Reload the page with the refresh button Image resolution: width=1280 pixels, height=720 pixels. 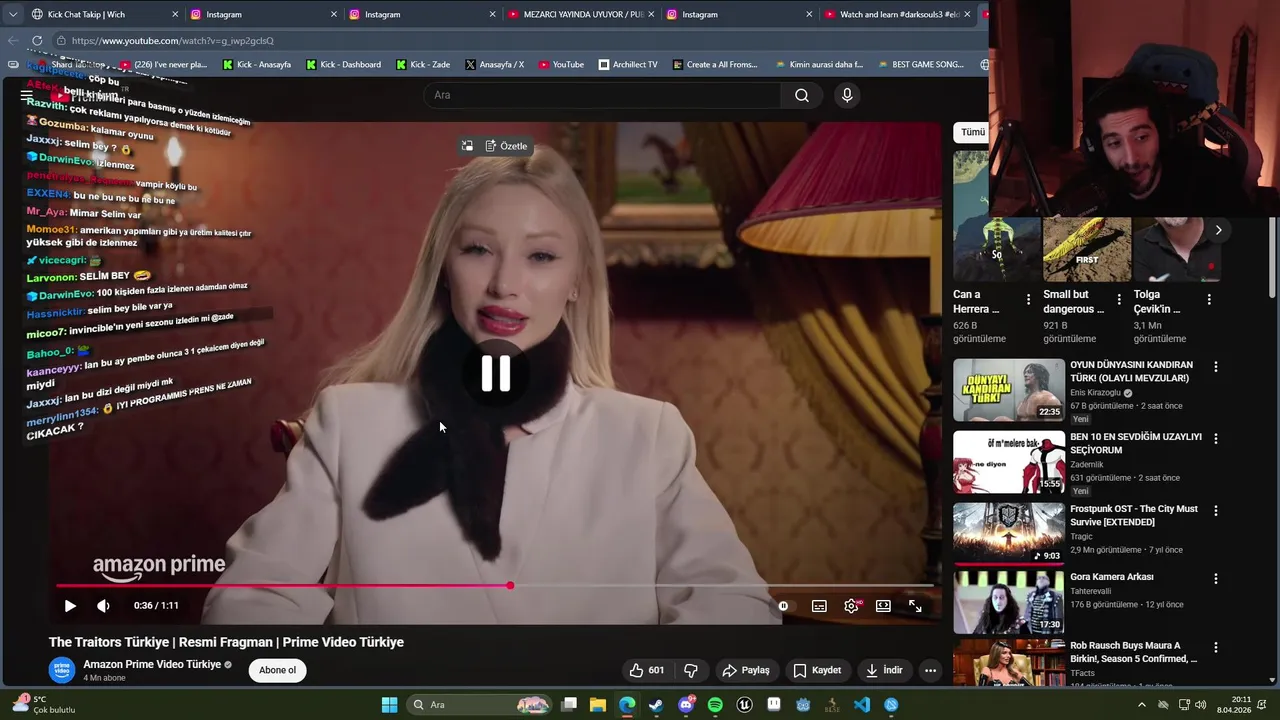tap(37, 41)
